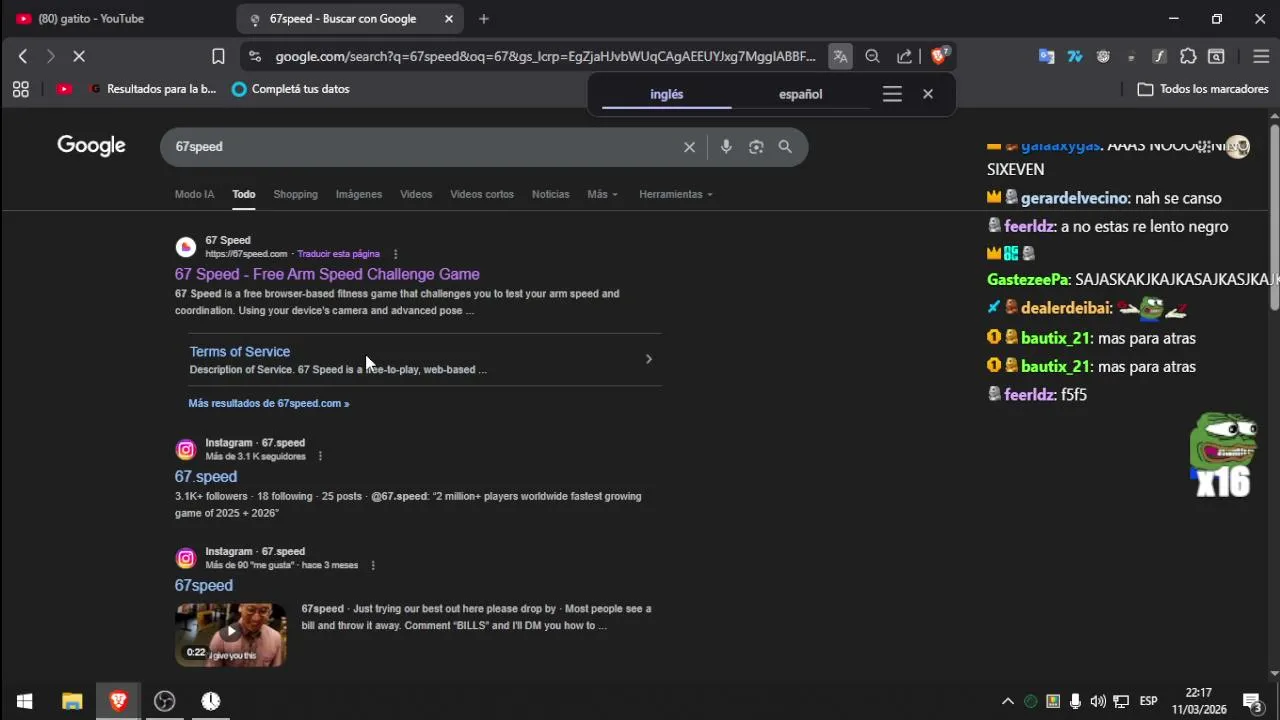Open 'Completá tus datos' bookmark
The image size is (1280, 720).
coord(291,89)
